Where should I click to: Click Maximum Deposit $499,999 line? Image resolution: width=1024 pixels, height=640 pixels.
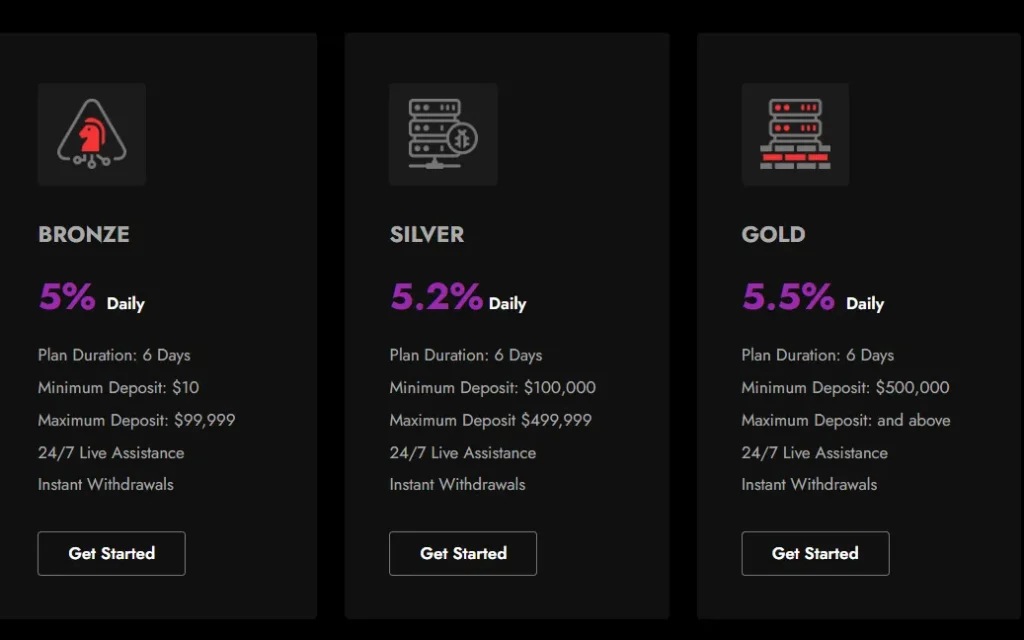click(490, 420)
